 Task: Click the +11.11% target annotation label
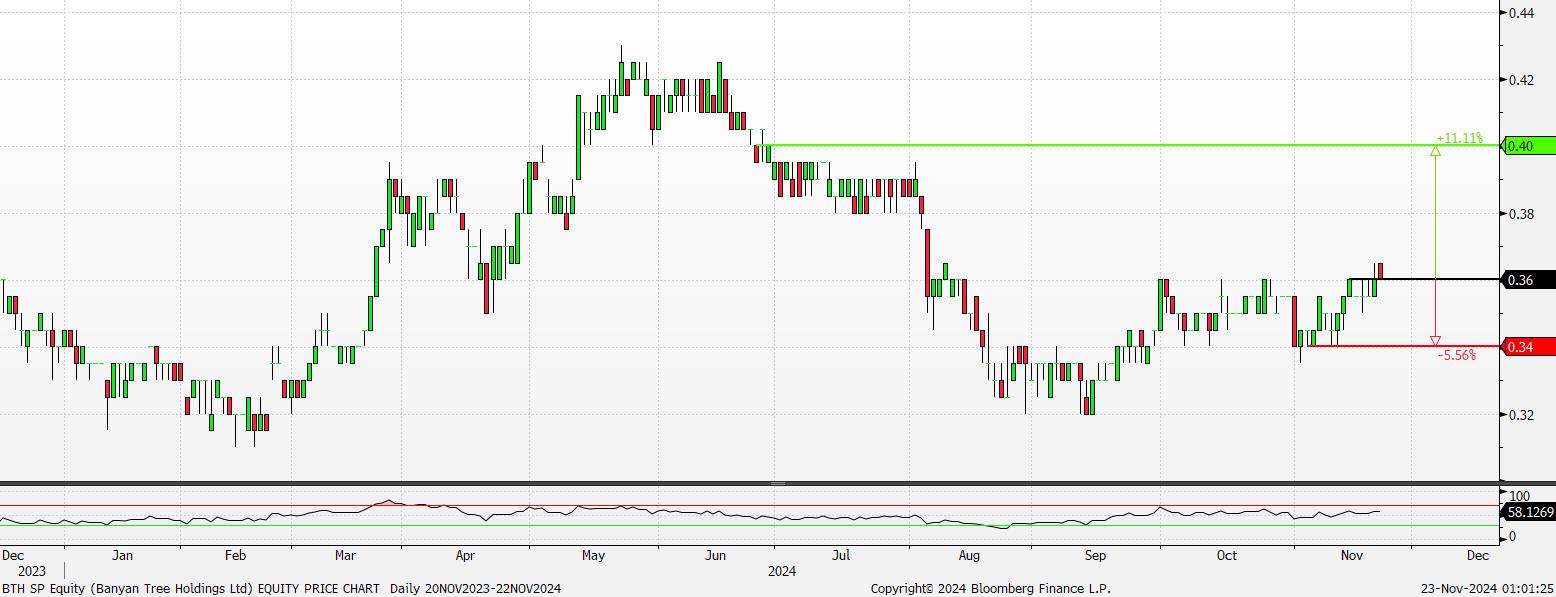coord(1459,138)
